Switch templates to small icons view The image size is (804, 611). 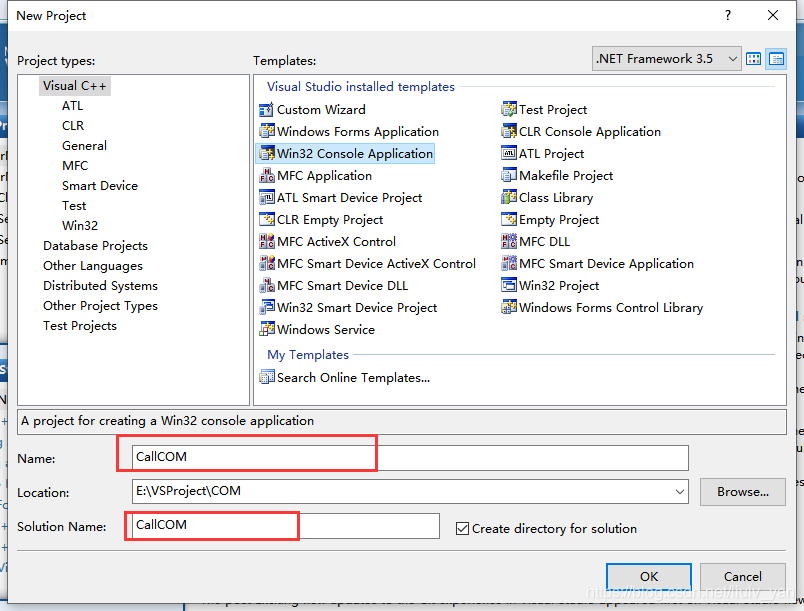pyautogui.click(x=776, y=59)
